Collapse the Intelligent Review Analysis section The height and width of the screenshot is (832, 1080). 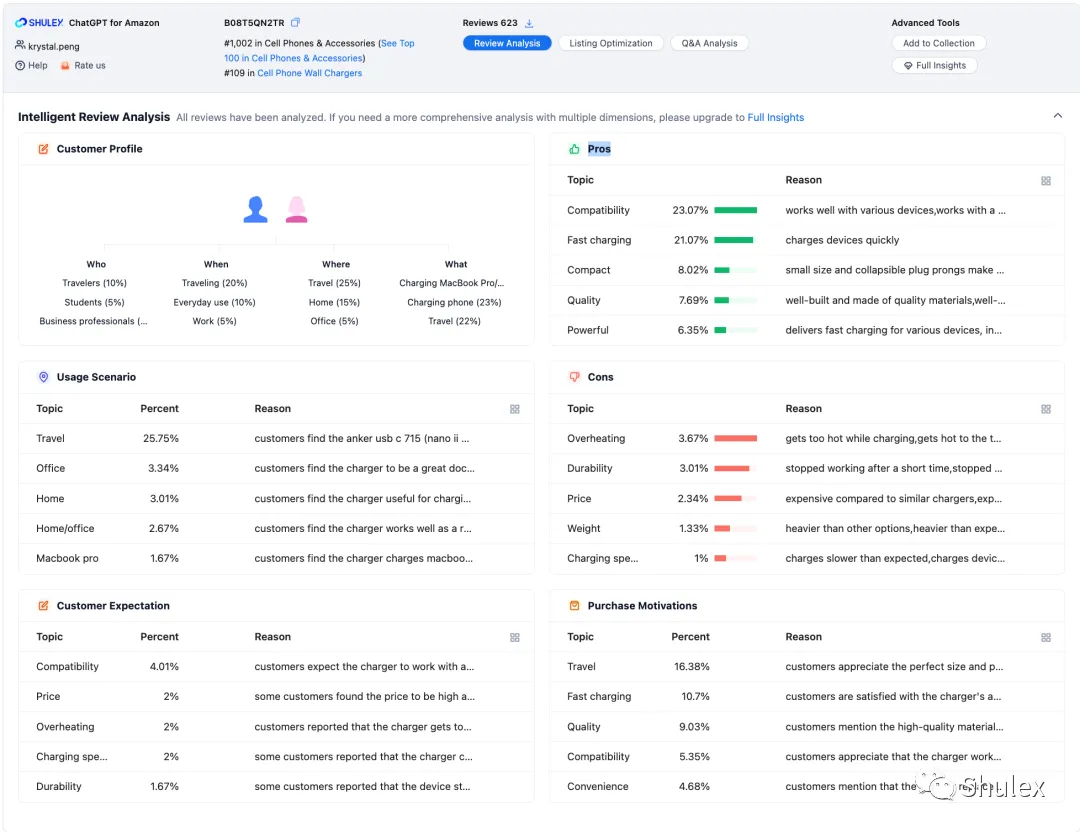(x=1057, y=116)
